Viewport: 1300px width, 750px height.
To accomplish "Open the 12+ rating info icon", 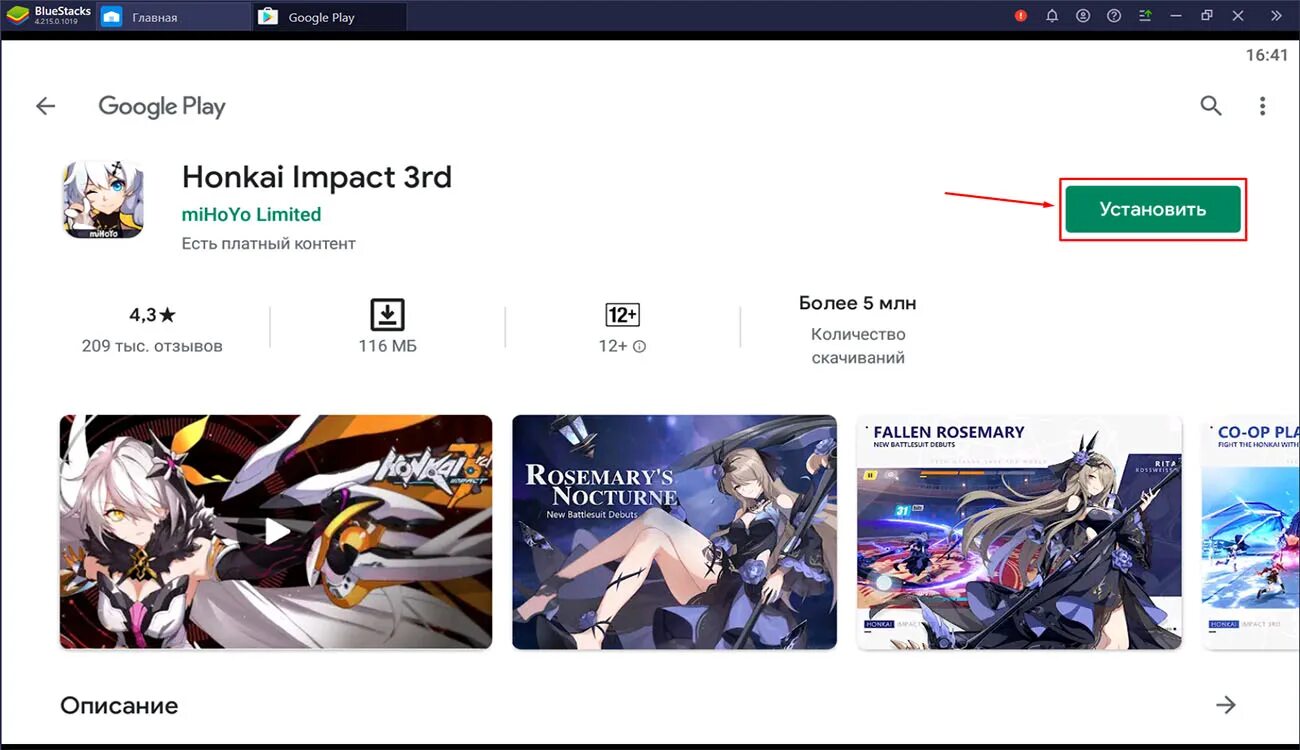I will pyautogui.click(x=640, y=347).
